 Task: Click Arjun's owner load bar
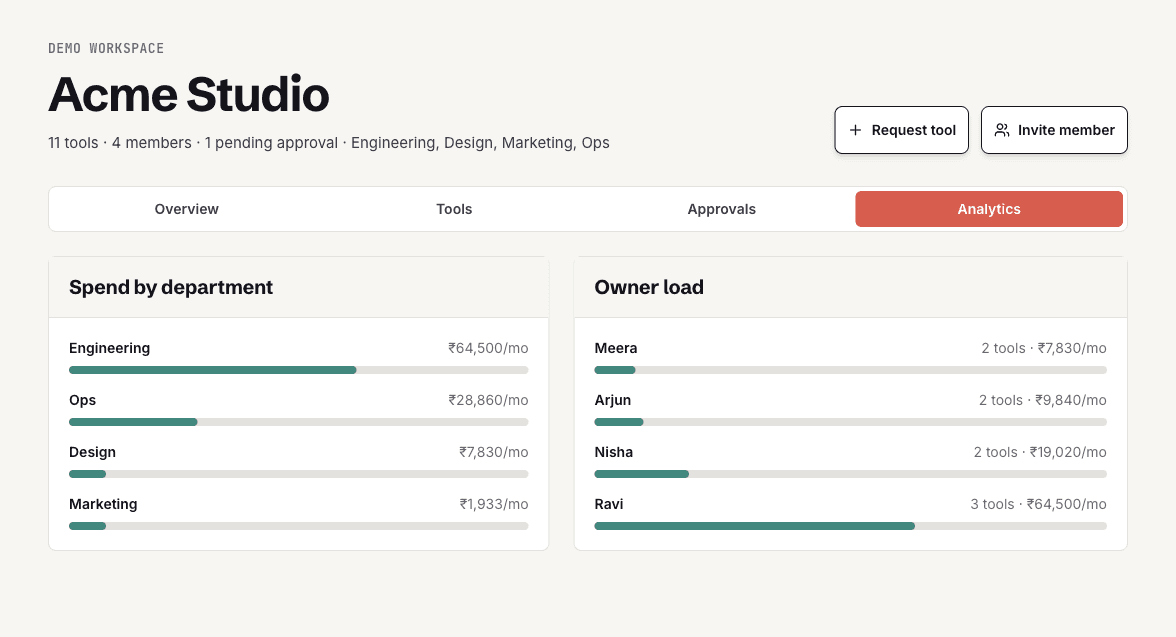click(x=850, y=422)
